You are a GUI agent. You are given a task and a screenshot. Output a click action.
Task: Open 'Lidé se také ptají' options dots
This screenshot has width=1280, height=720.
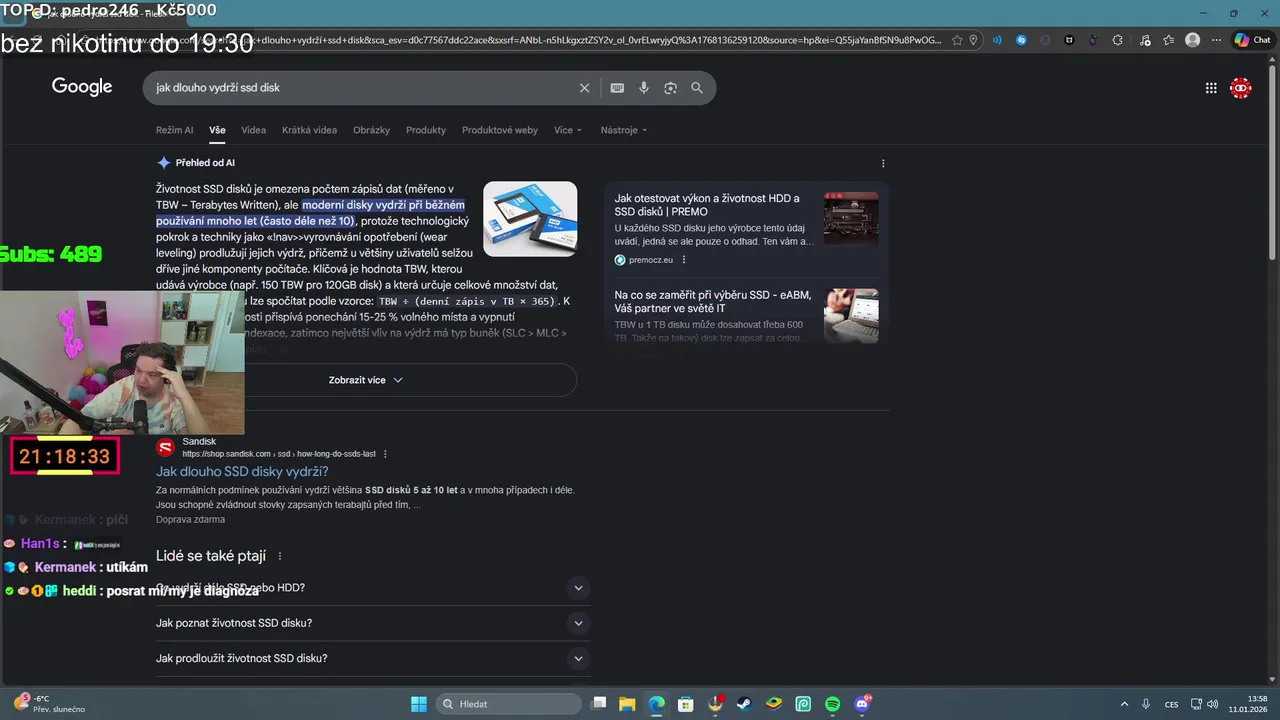pos(280,556)
